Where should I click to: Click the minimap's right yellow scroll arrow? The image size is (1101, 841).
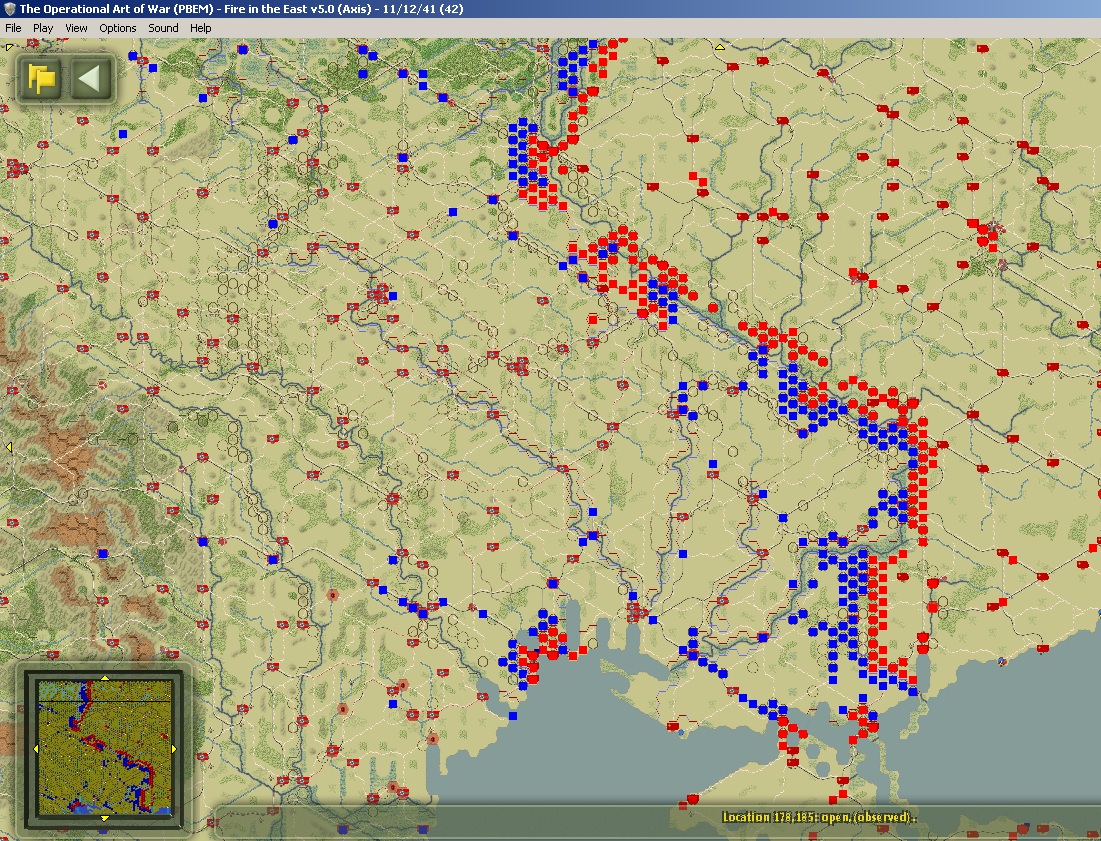pyautogui.click(x=174, y=749)
